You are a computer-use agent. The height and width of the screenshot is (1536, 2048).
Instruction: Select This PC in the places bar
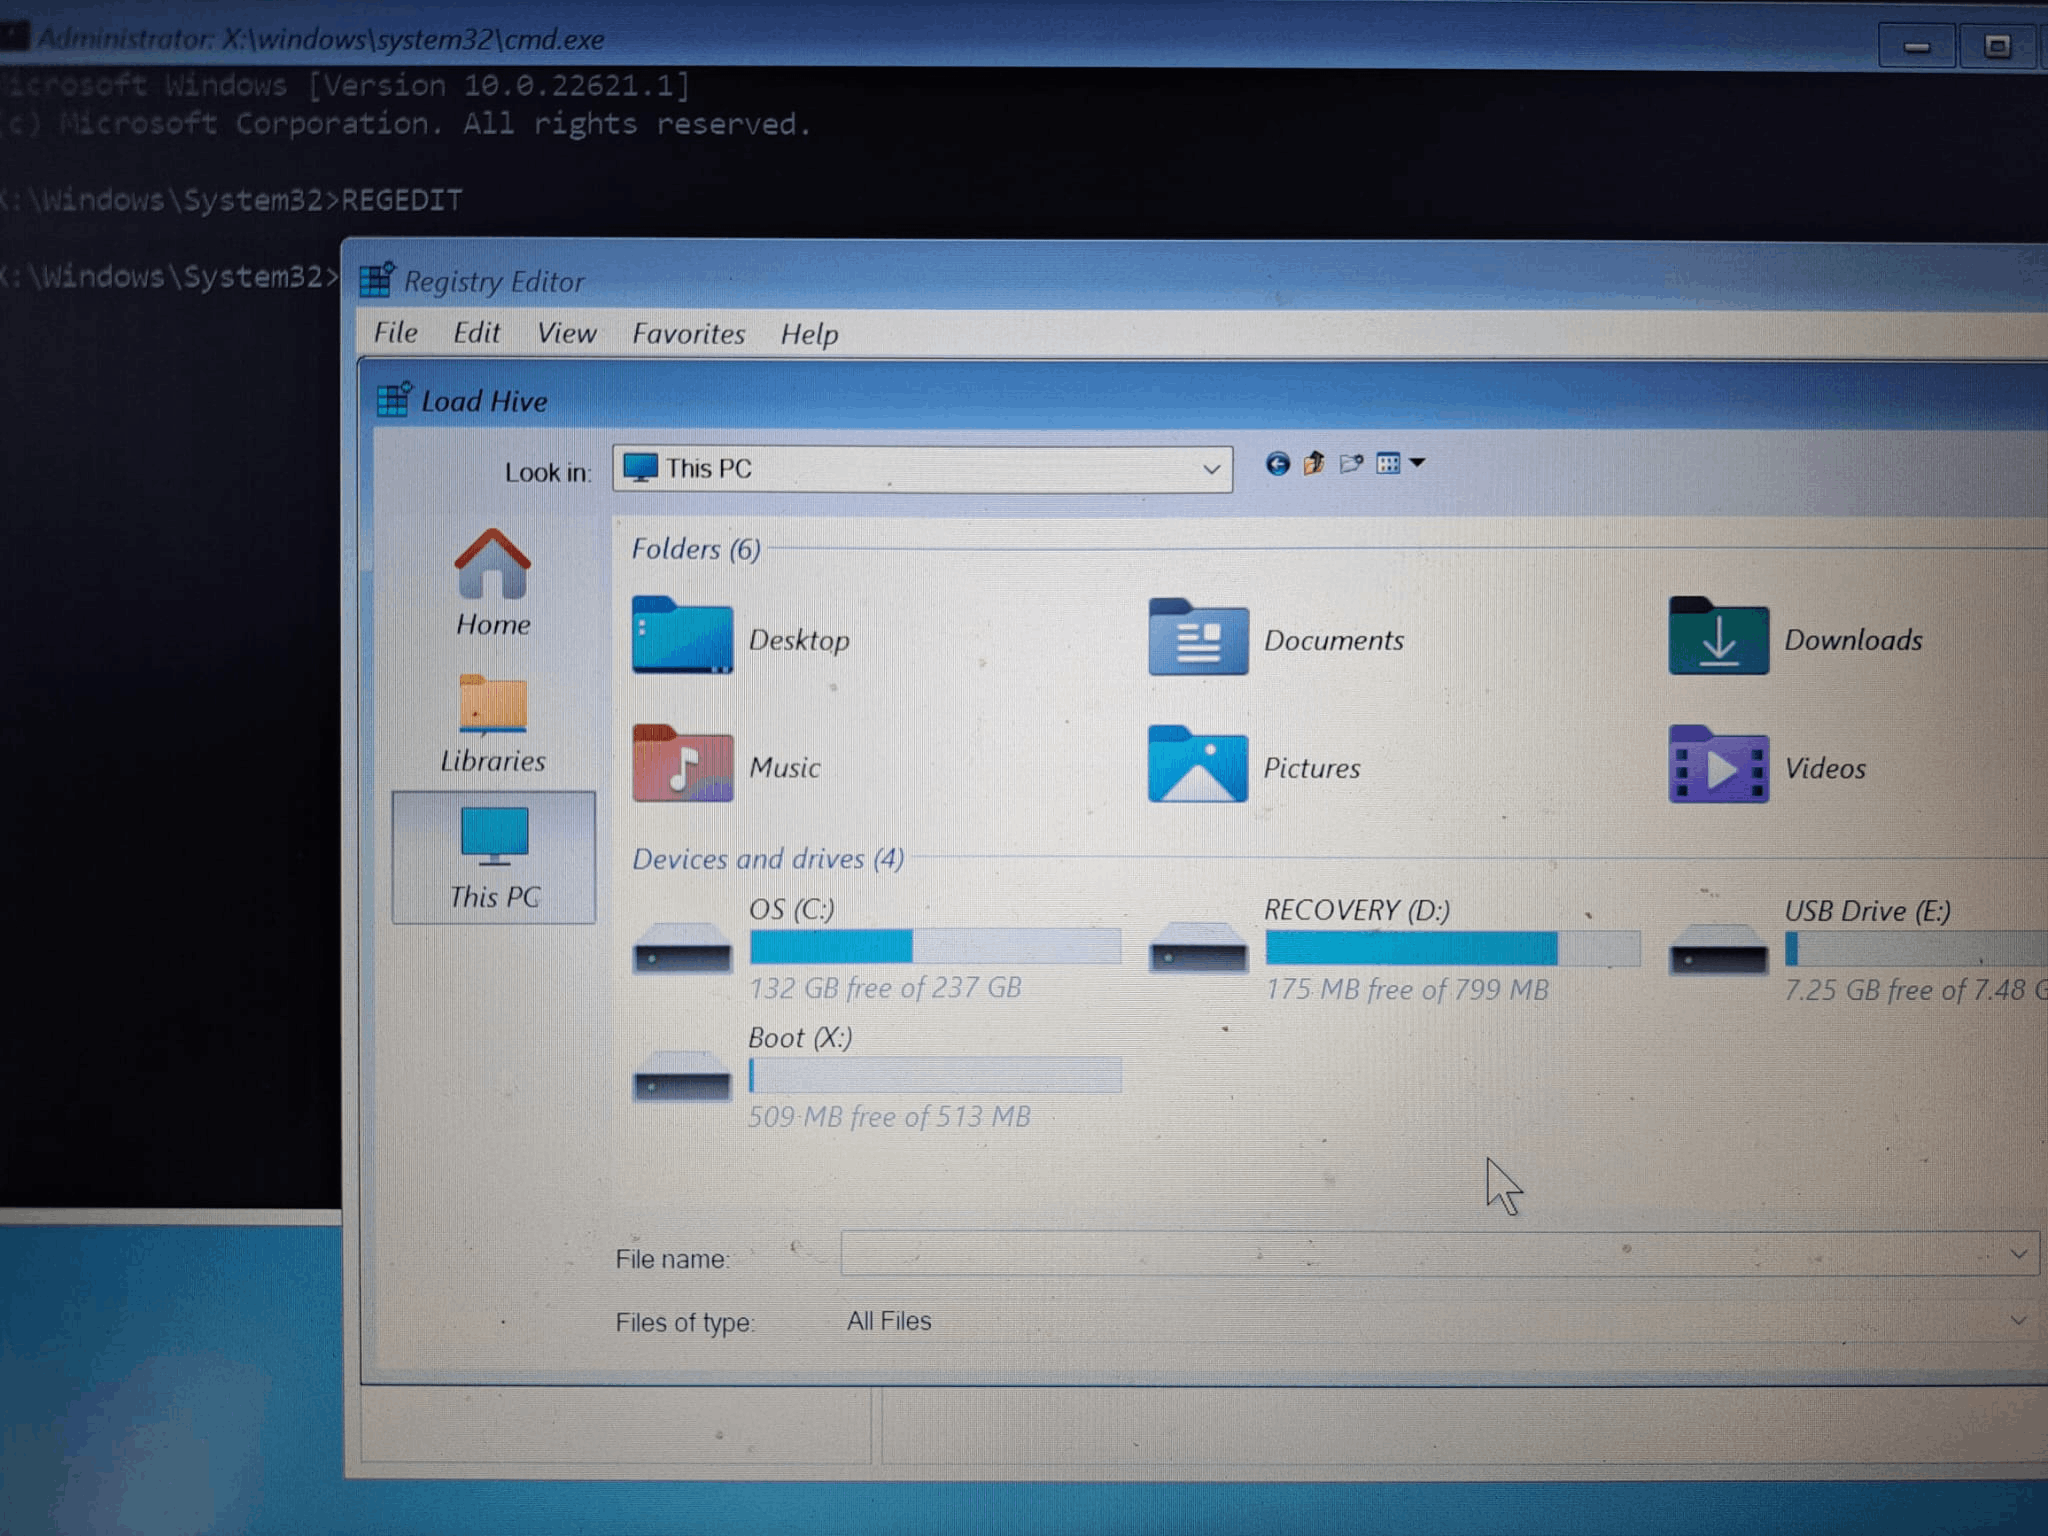pos(494,857)
